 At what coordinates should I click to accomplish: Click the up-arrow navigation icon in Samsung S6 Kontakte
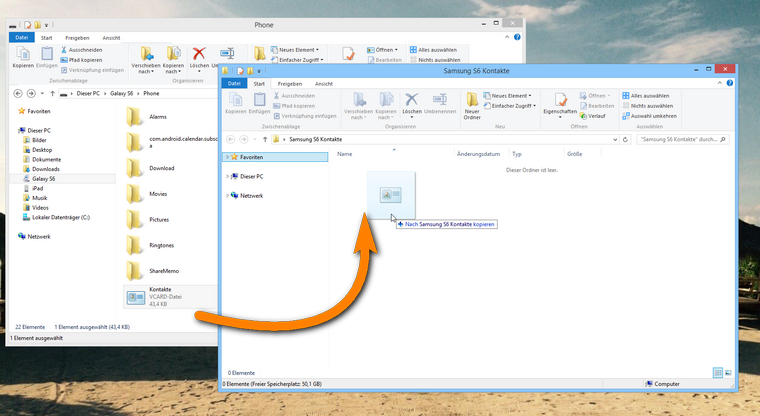[x=265, y=139]
